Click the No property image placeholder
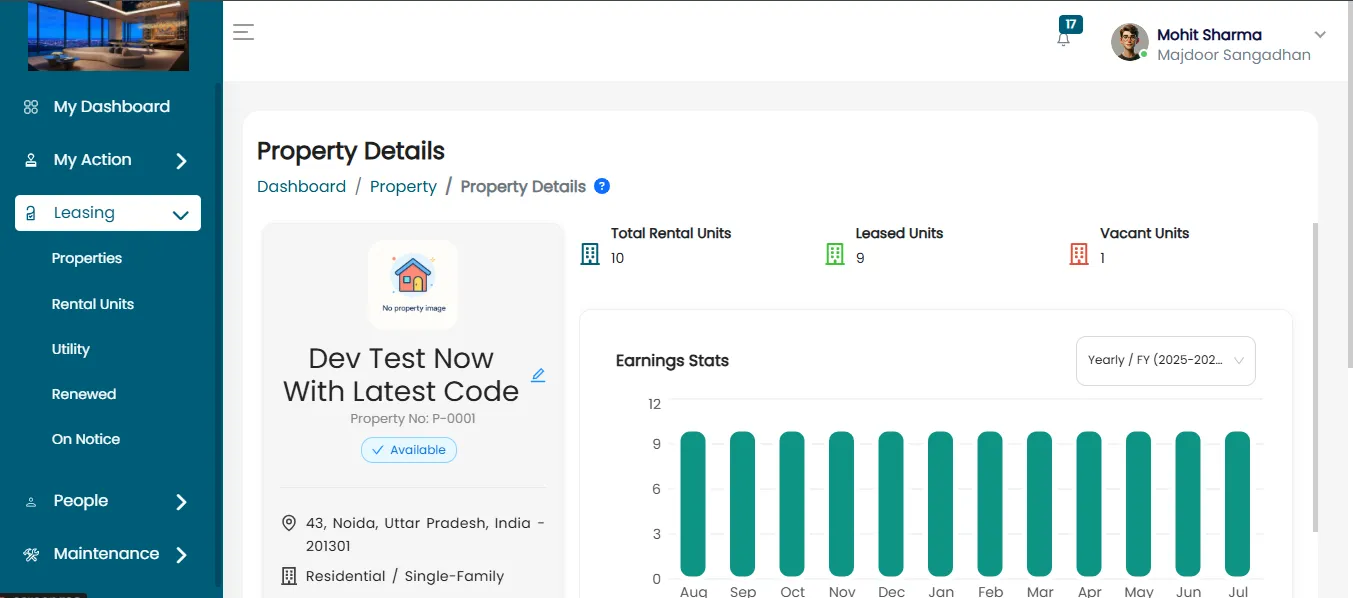Viewport: 1353px width, 598px height. (x=413, y=284)
